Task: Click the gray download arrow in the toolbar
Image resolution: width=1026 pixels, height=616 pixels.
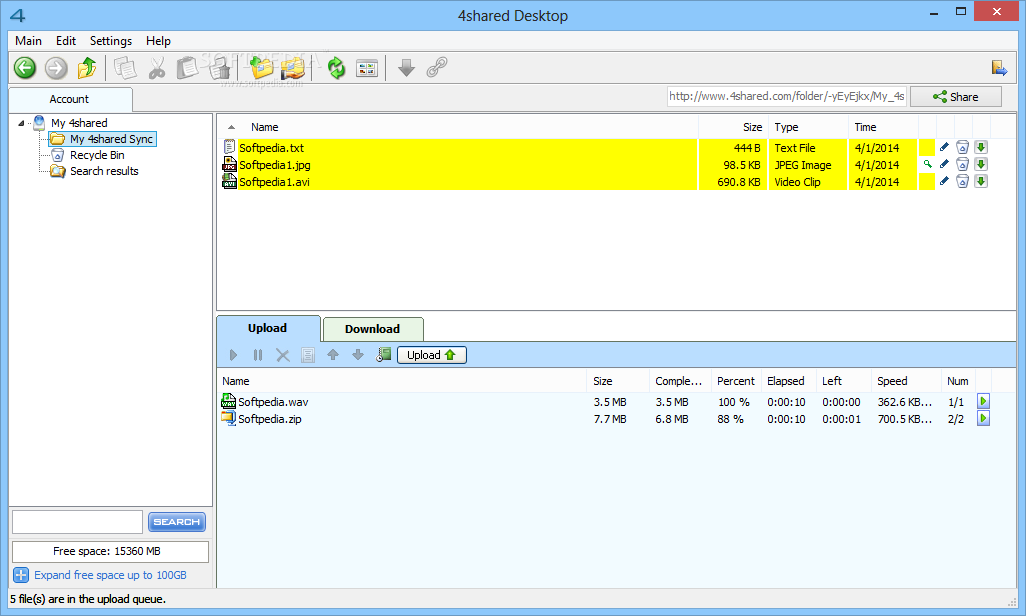Action: [406, 67]
